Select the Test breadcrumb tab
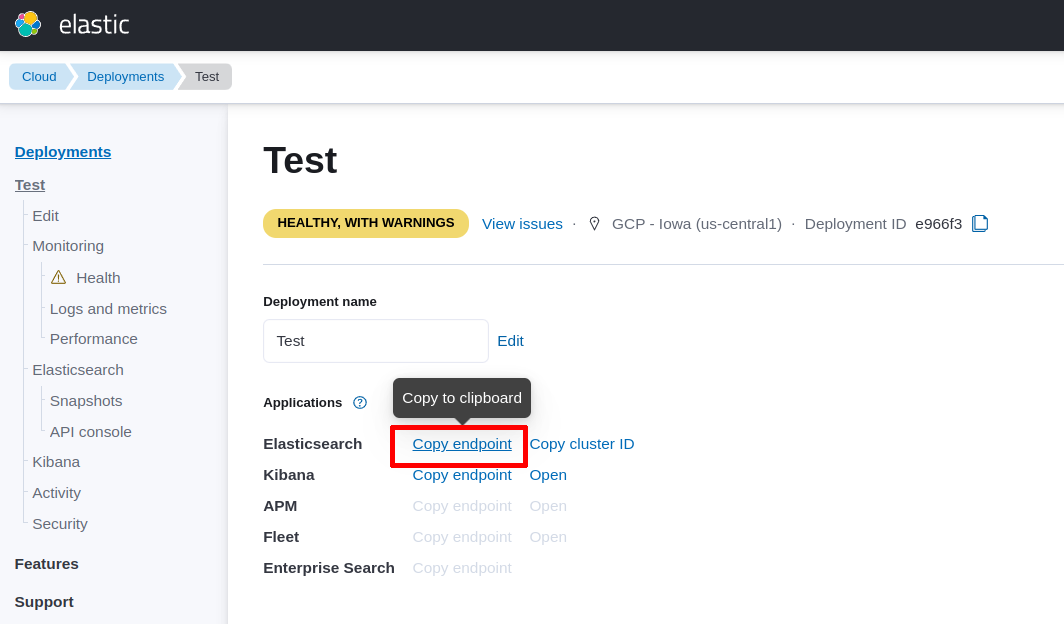 tap(207, 76)
